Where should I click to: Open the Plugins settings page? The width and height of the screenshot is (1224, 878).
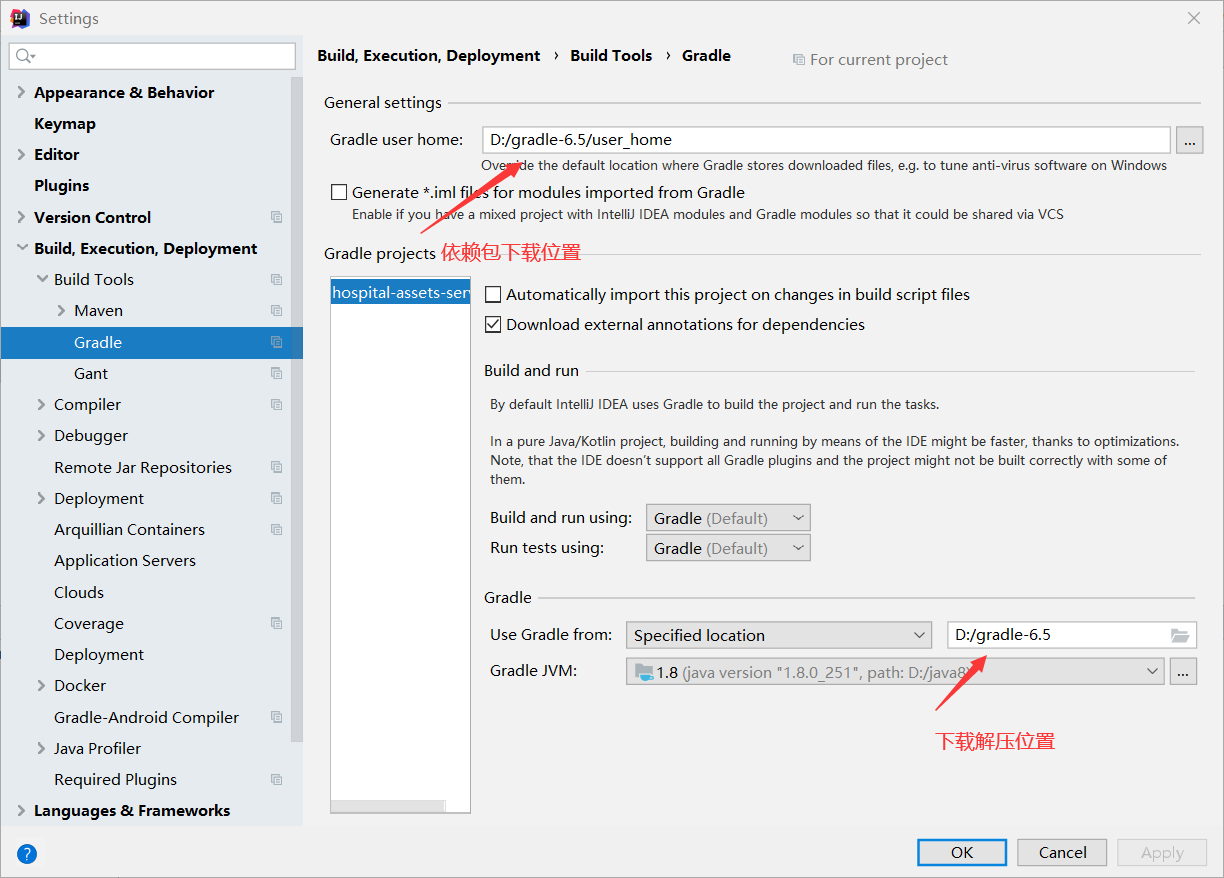(61, 185)
